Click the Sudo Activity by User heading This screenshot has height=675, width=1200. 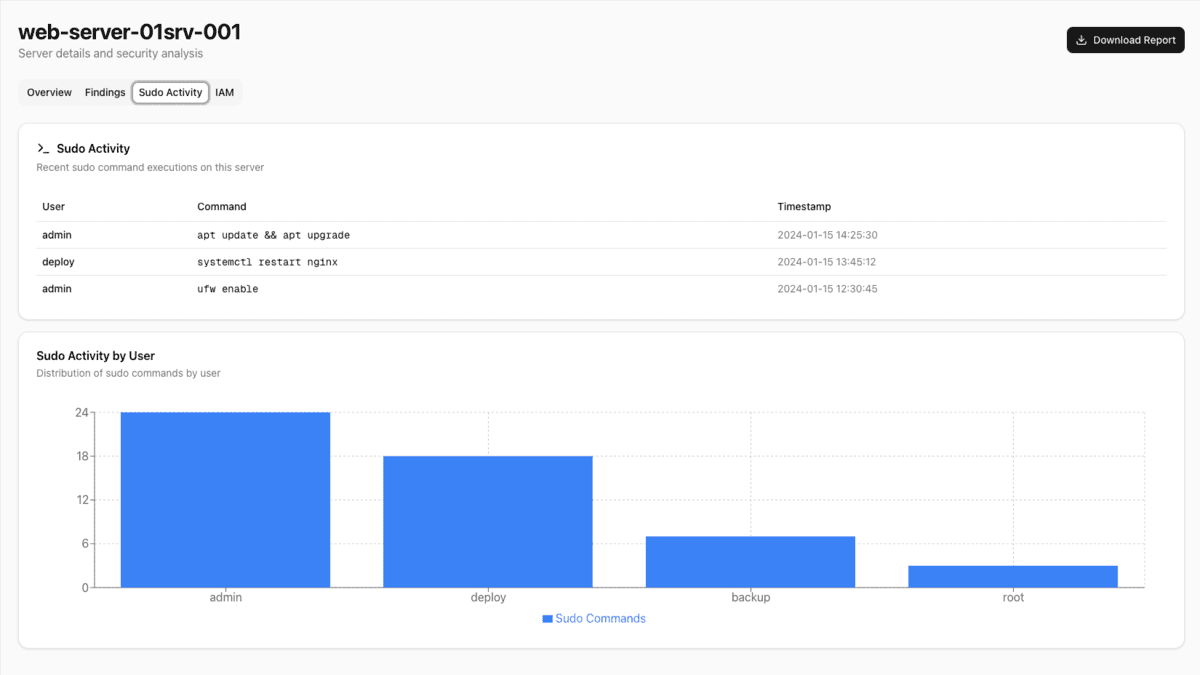click(95, 355)
